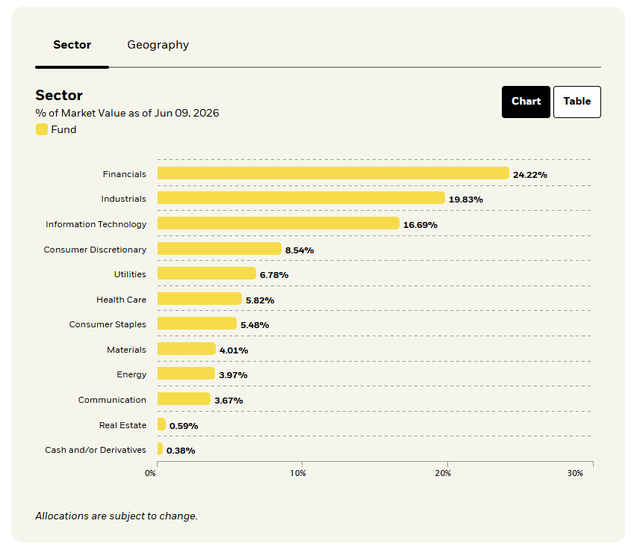This screenshot has width=640, height=550.
Task: Select the Sector tab
Action: 72,44
